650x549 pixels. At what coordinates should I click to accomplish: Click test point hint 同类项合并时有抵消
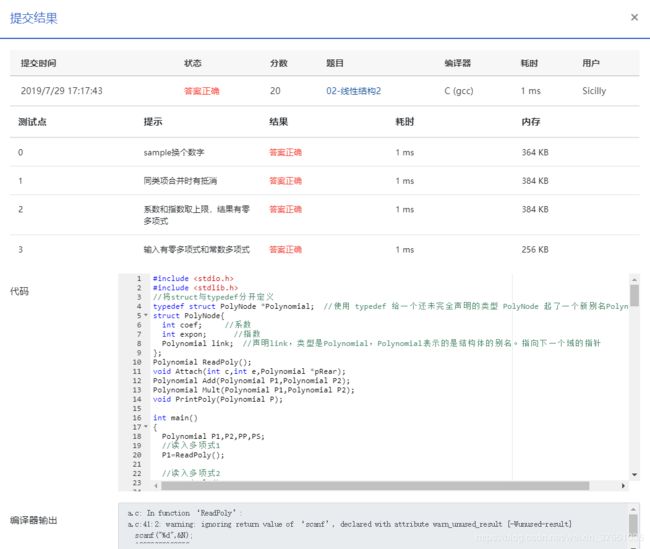tap(180, 181)
